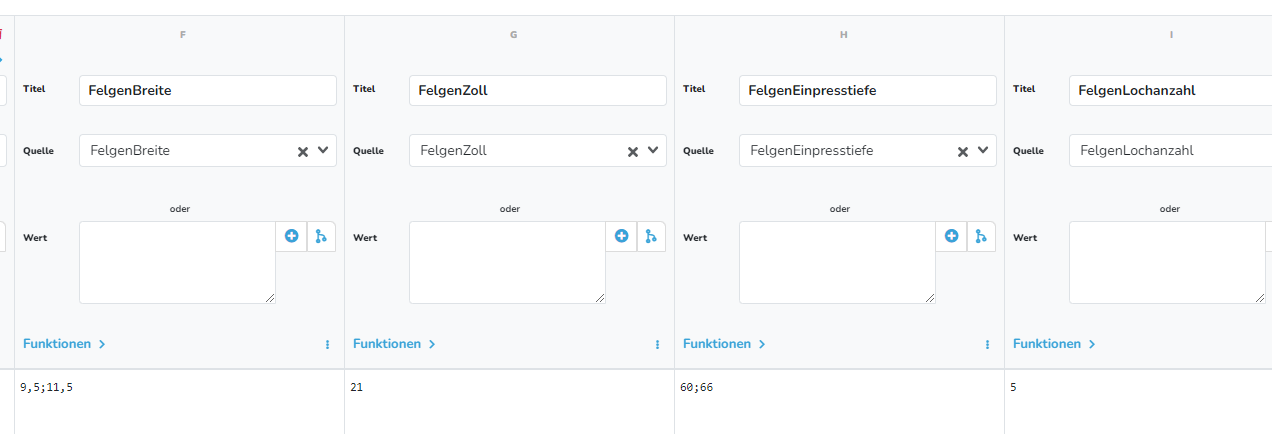Click the Wert textarea in column H
This screenshot has width=1272, height=434.
click(838, 262)
